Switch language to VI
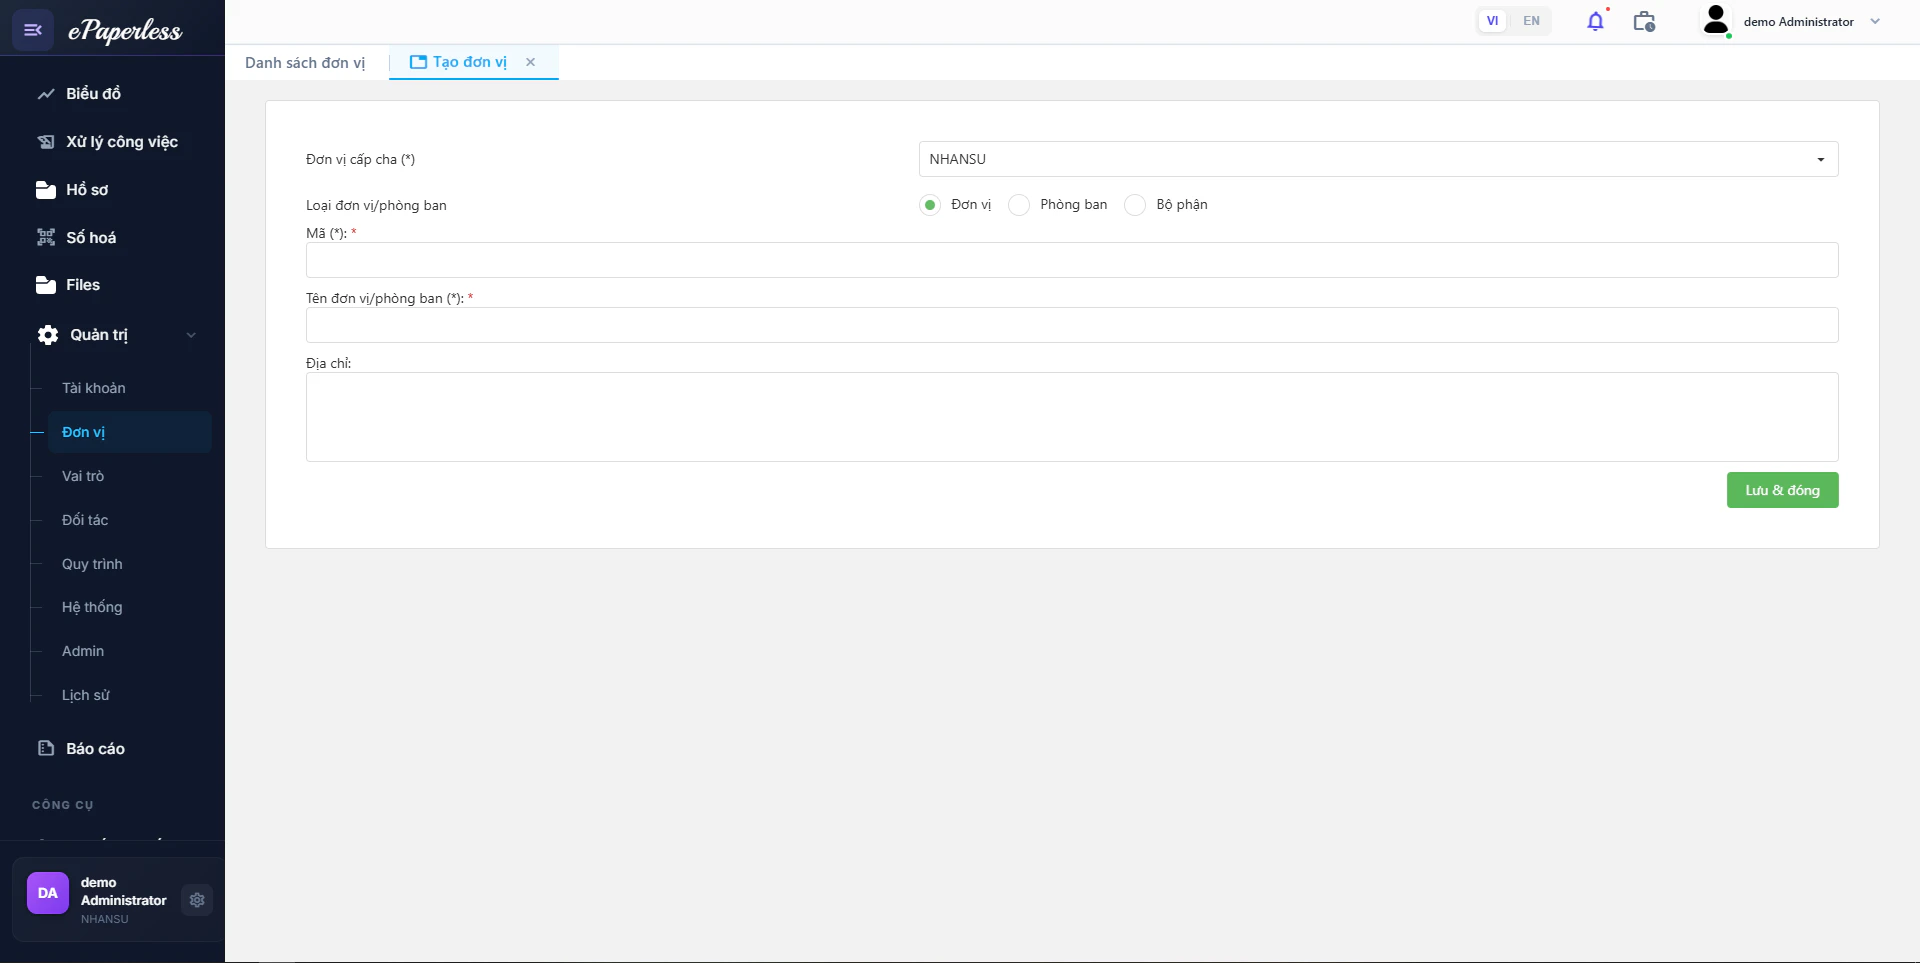The height and width of the screenshot is (963, 1920). (x=1492, y=21)
